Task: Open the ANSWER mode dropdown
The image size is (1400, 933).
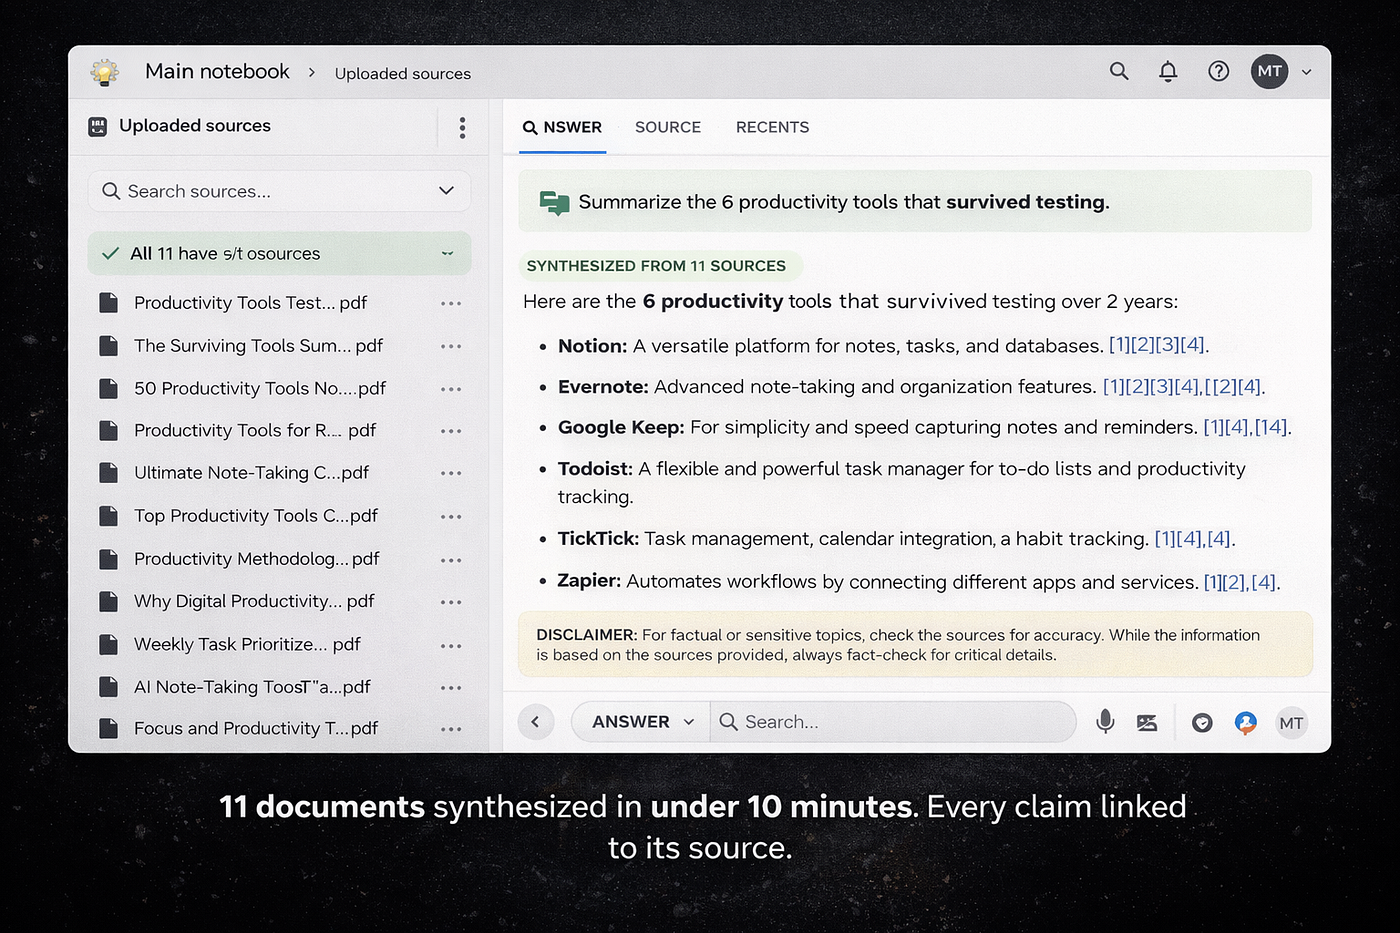Action: pyautogui.click(x=642, y=722)
